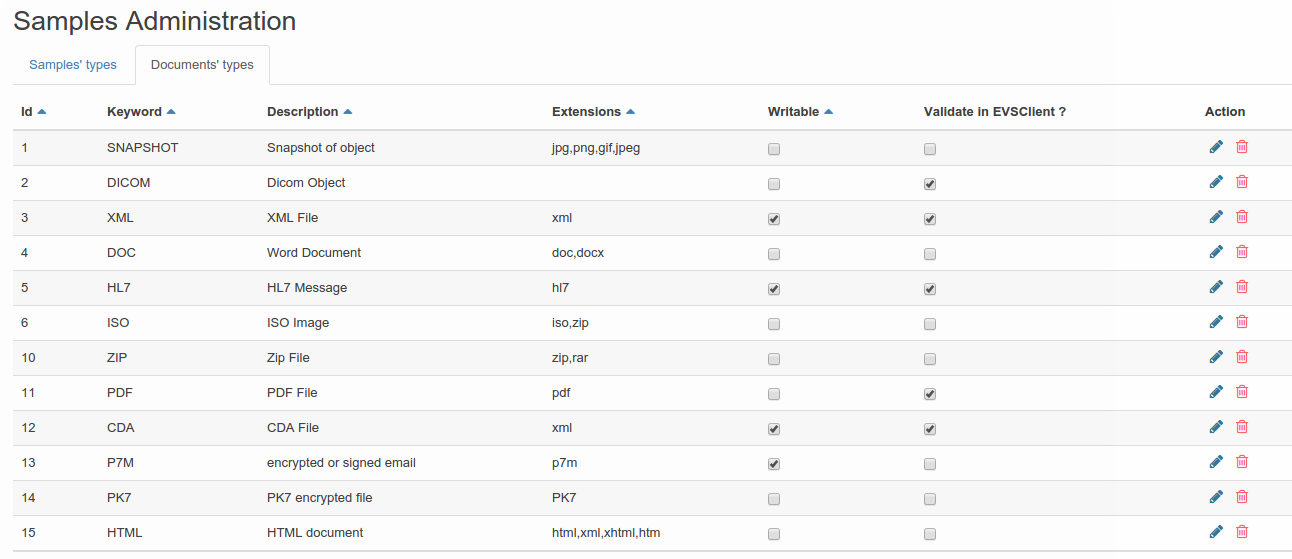Remove the HTML document type
The width and height of the screenshot is (1292, 559).
[1242, 532]
